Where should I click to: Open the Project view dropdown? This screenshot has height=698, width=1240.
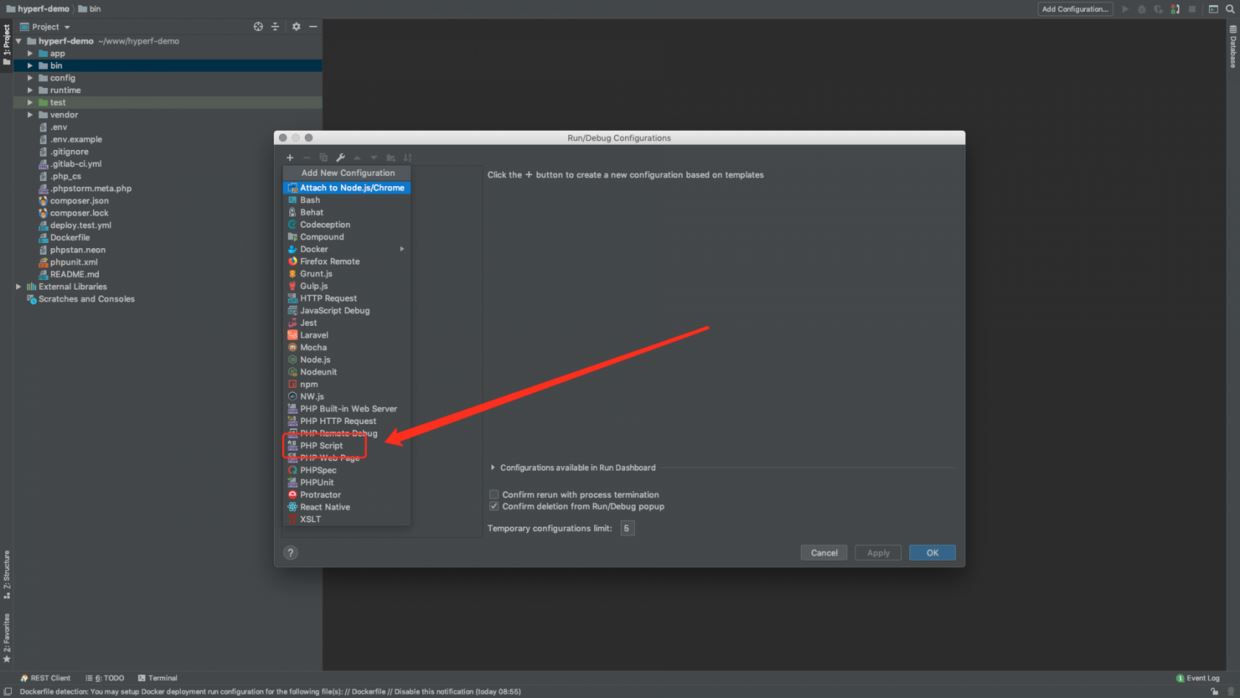coord(50,27)
